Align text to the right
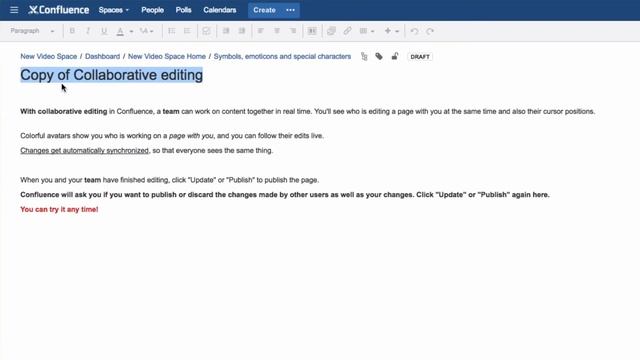 pos(293,31)
